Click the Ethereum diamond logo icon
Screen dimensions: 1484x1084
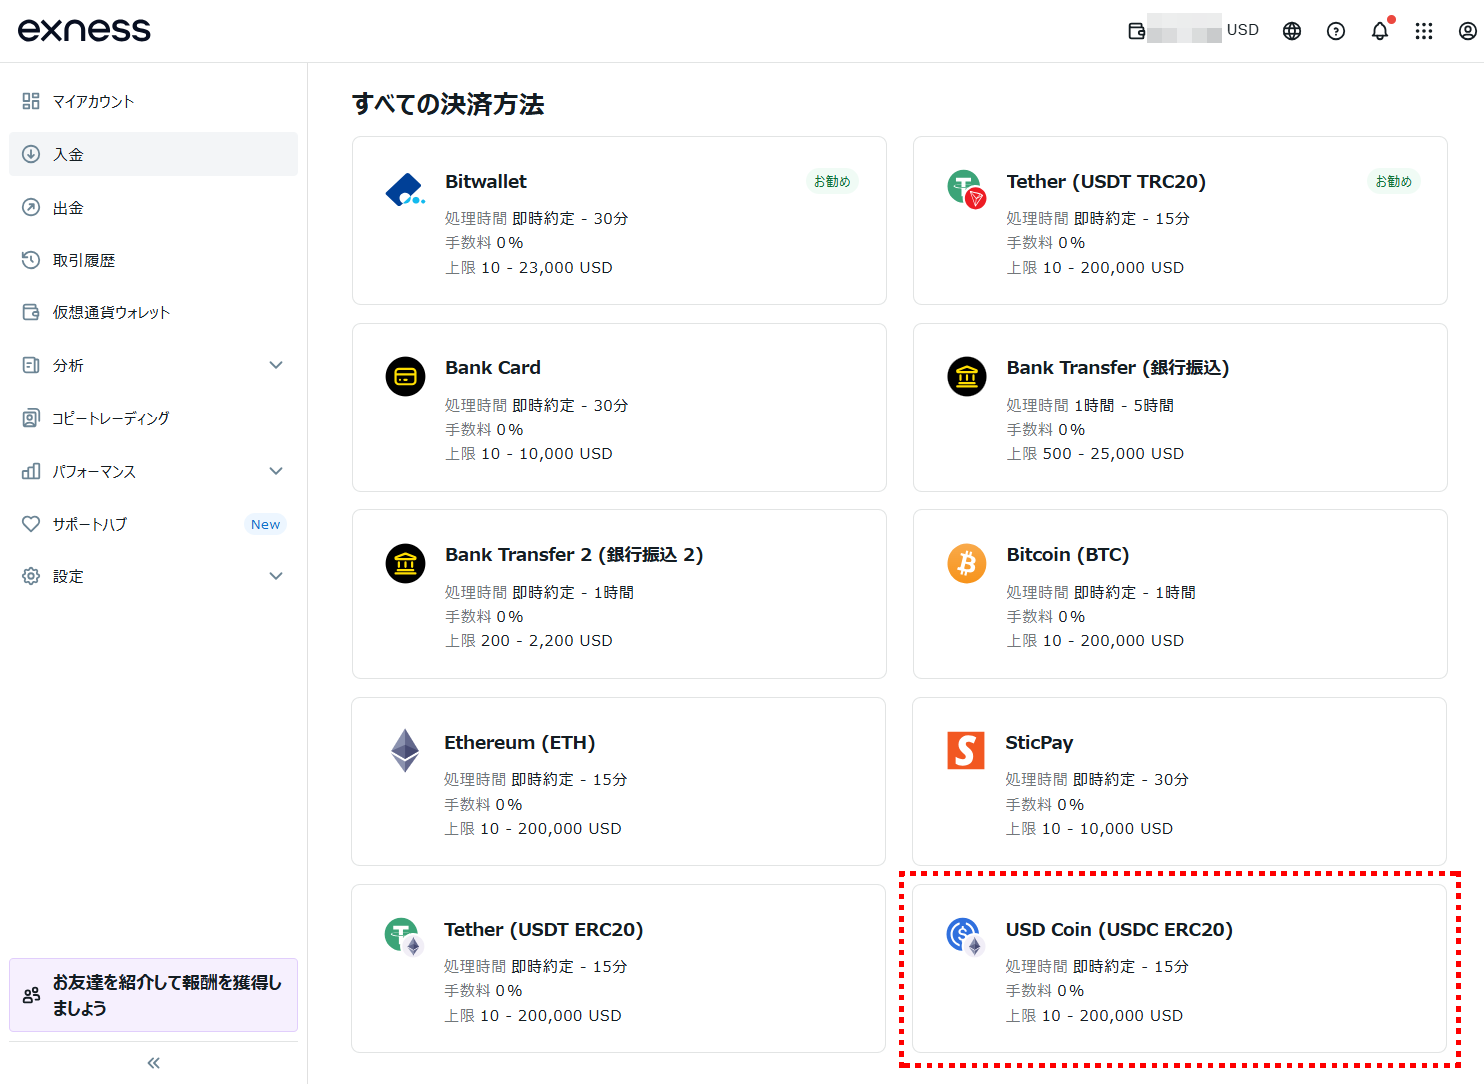405,750
